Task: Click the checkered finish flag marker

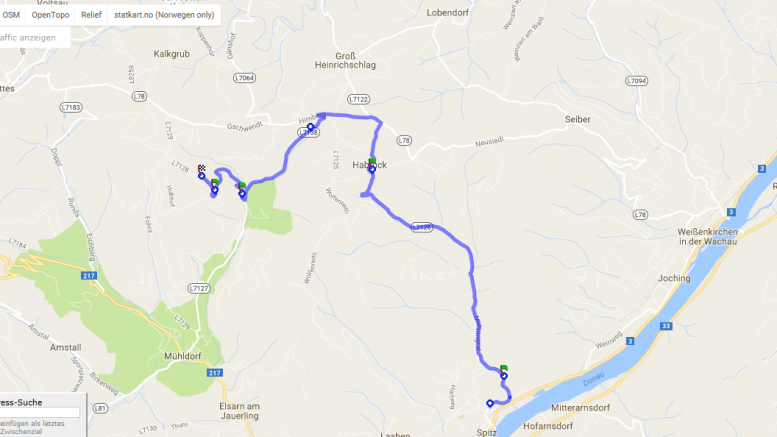Action: tap(202, 168)
